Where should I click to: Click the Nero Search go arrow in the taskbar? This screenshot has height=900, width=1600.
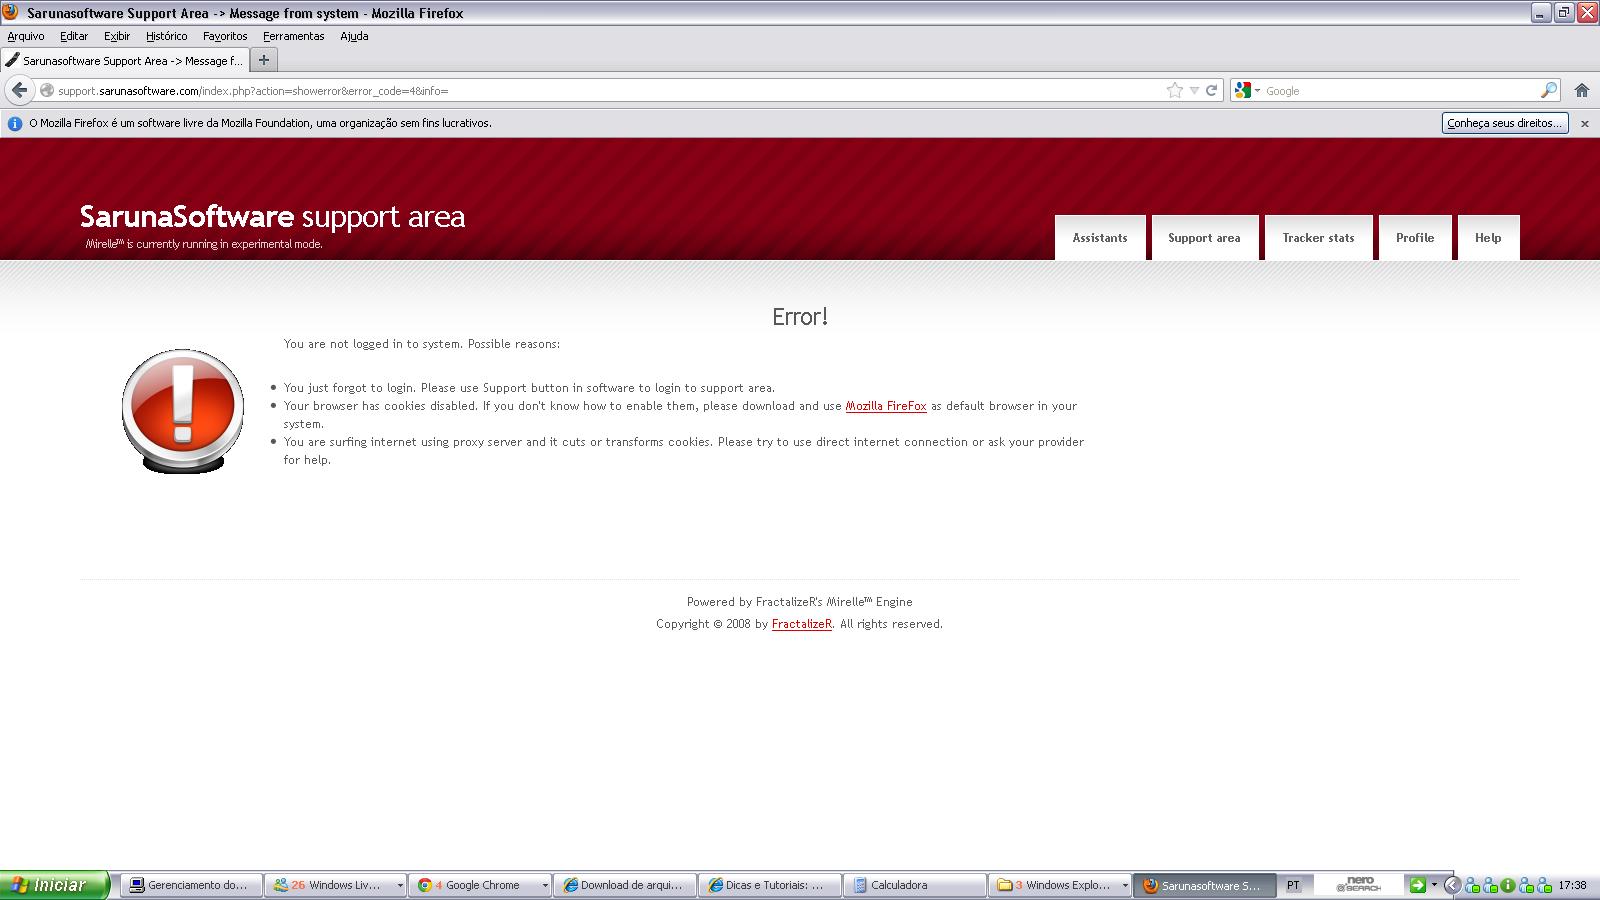pos(1417,885)
